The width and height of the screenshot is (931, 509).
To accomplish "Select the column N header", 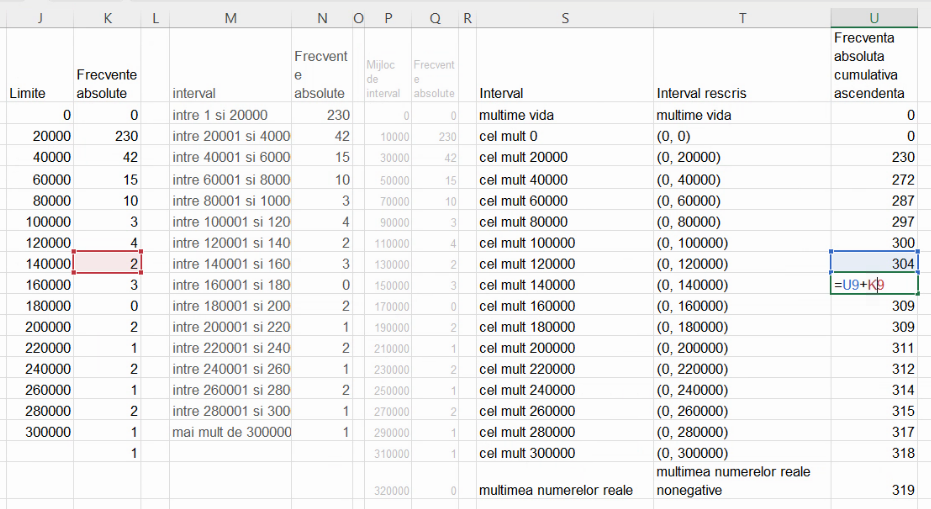I will (x=320, y=18).
